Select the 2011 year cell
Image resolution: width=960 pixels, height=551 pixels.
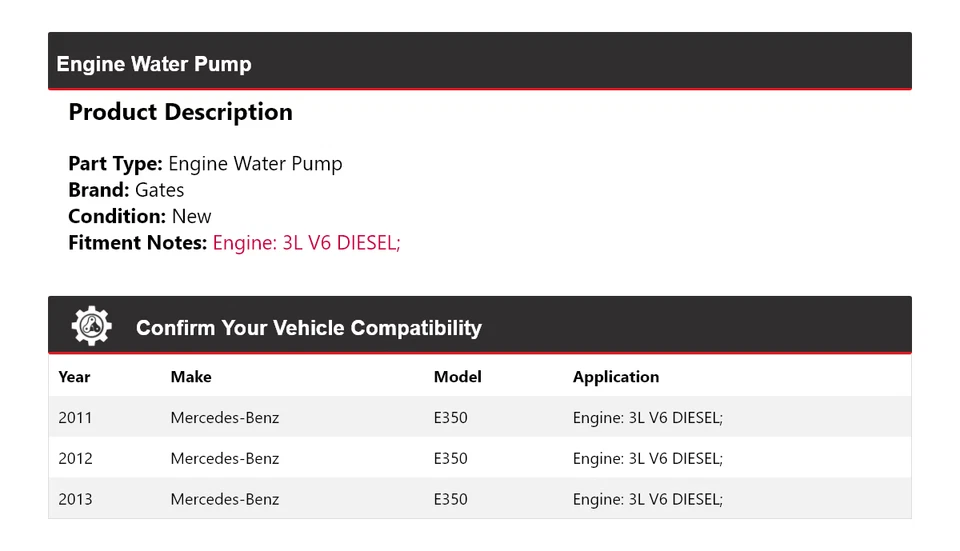(75, 418)
